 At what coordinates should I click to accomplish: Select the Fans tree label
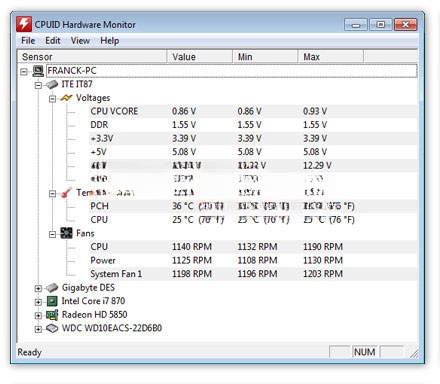click(85, 233)
